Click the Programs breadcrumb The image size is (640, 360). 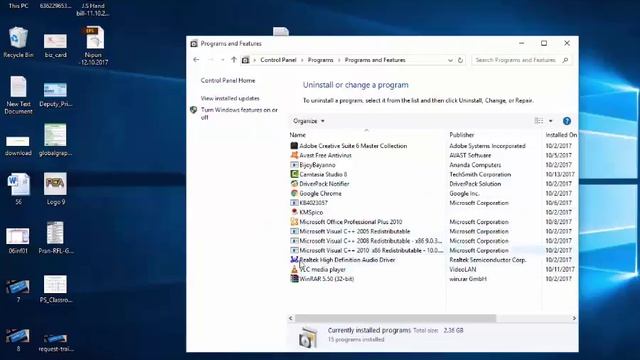tap(320, 60)
